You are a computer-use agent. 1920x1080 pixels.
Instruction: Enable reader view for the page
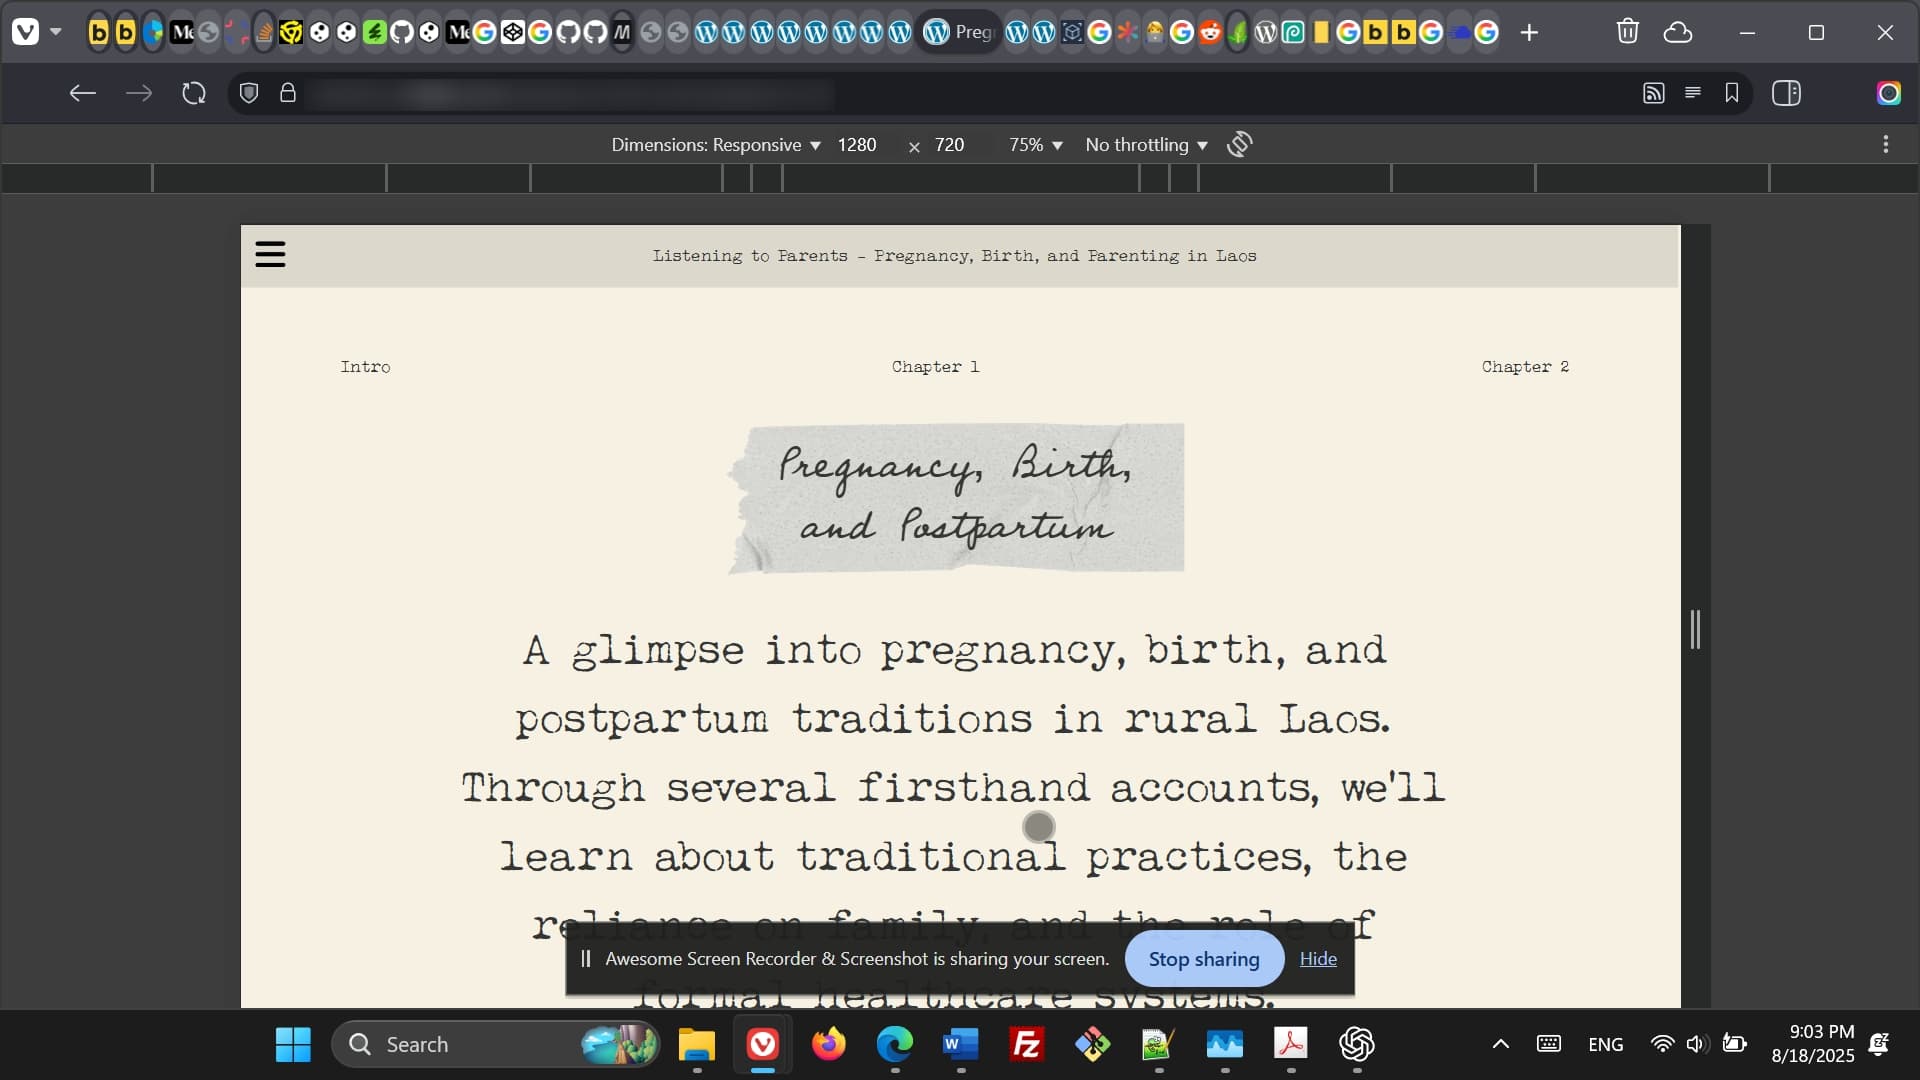pos(1694,92)
